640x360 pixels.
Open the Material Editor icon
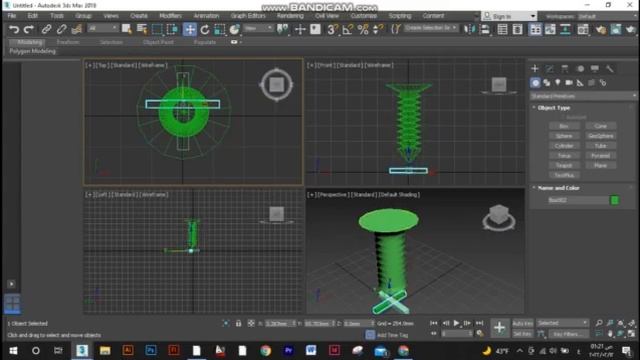(x=583, y=29)
